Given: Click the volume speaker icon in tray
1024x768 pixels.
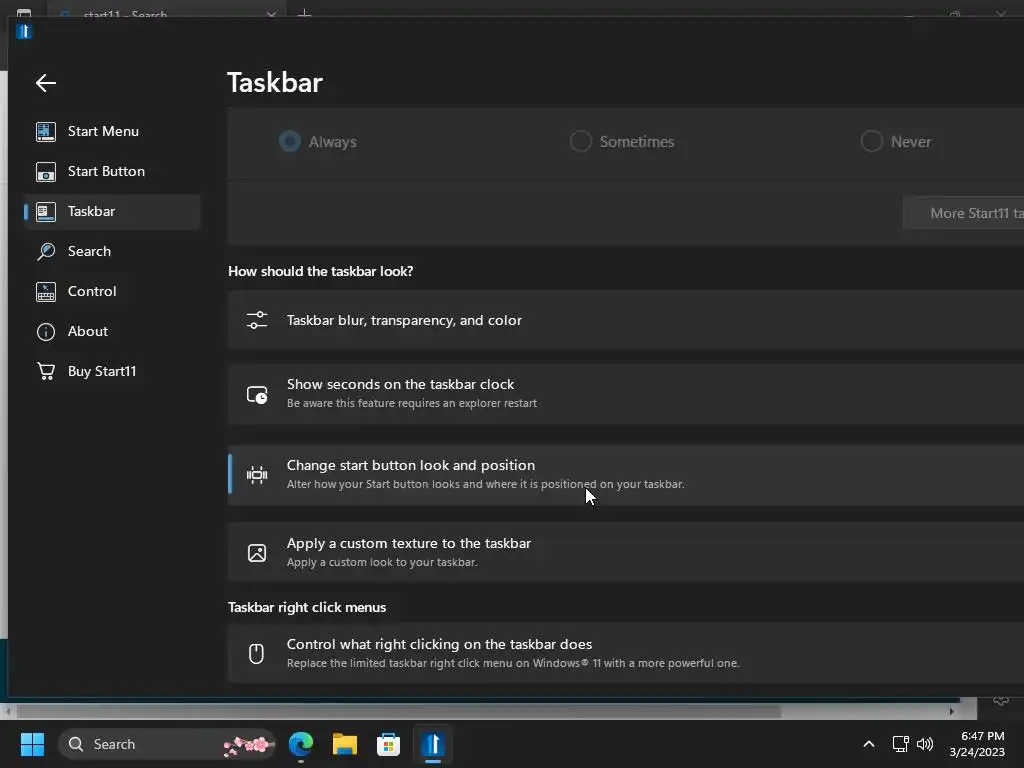Looking at the screenshot, I should (925, 744).
